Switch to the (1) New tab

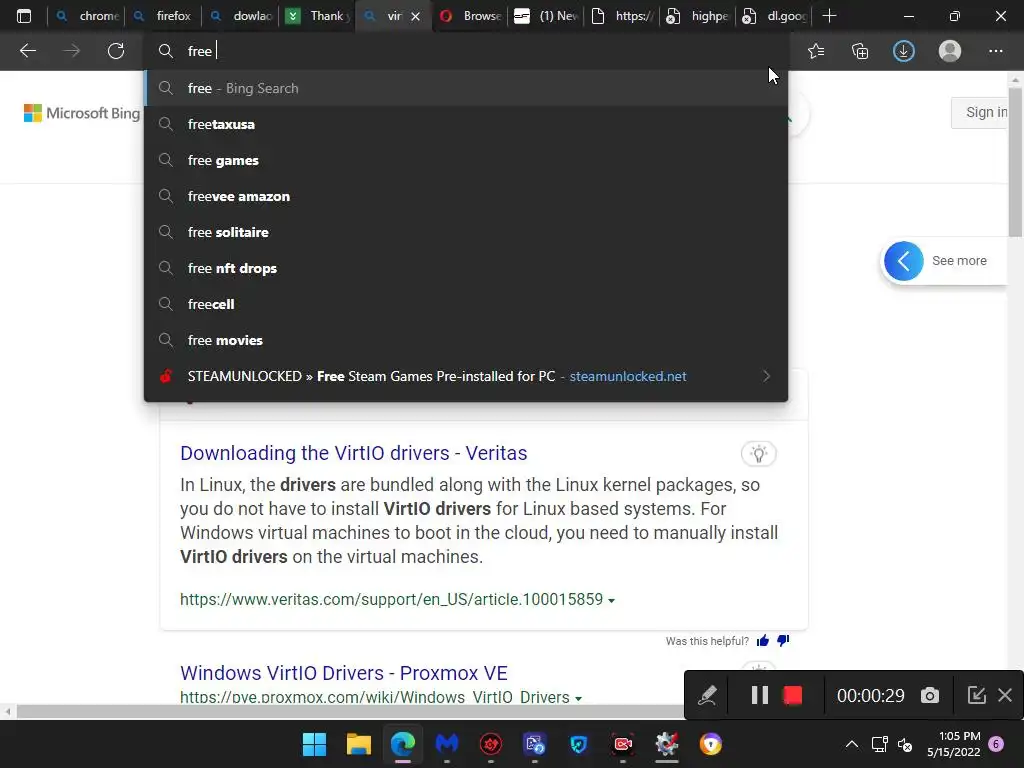click(547, 16)
